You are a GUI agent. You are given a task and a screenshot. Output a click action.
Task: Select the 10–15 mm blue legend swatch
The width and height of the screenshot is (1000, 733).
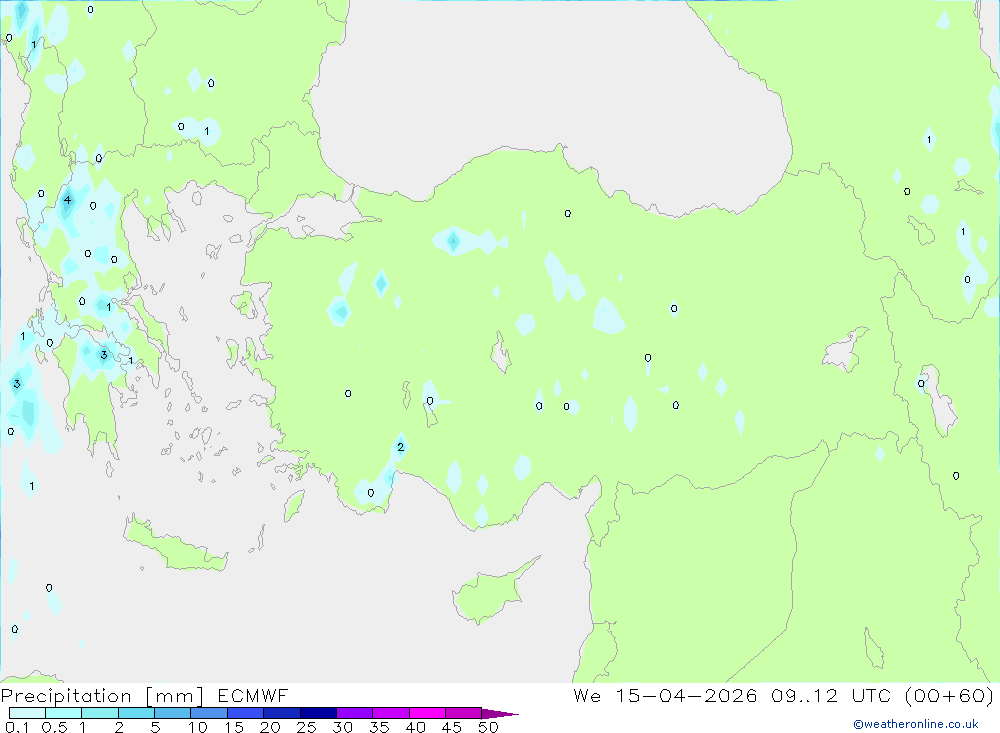[x=209, y=713]
